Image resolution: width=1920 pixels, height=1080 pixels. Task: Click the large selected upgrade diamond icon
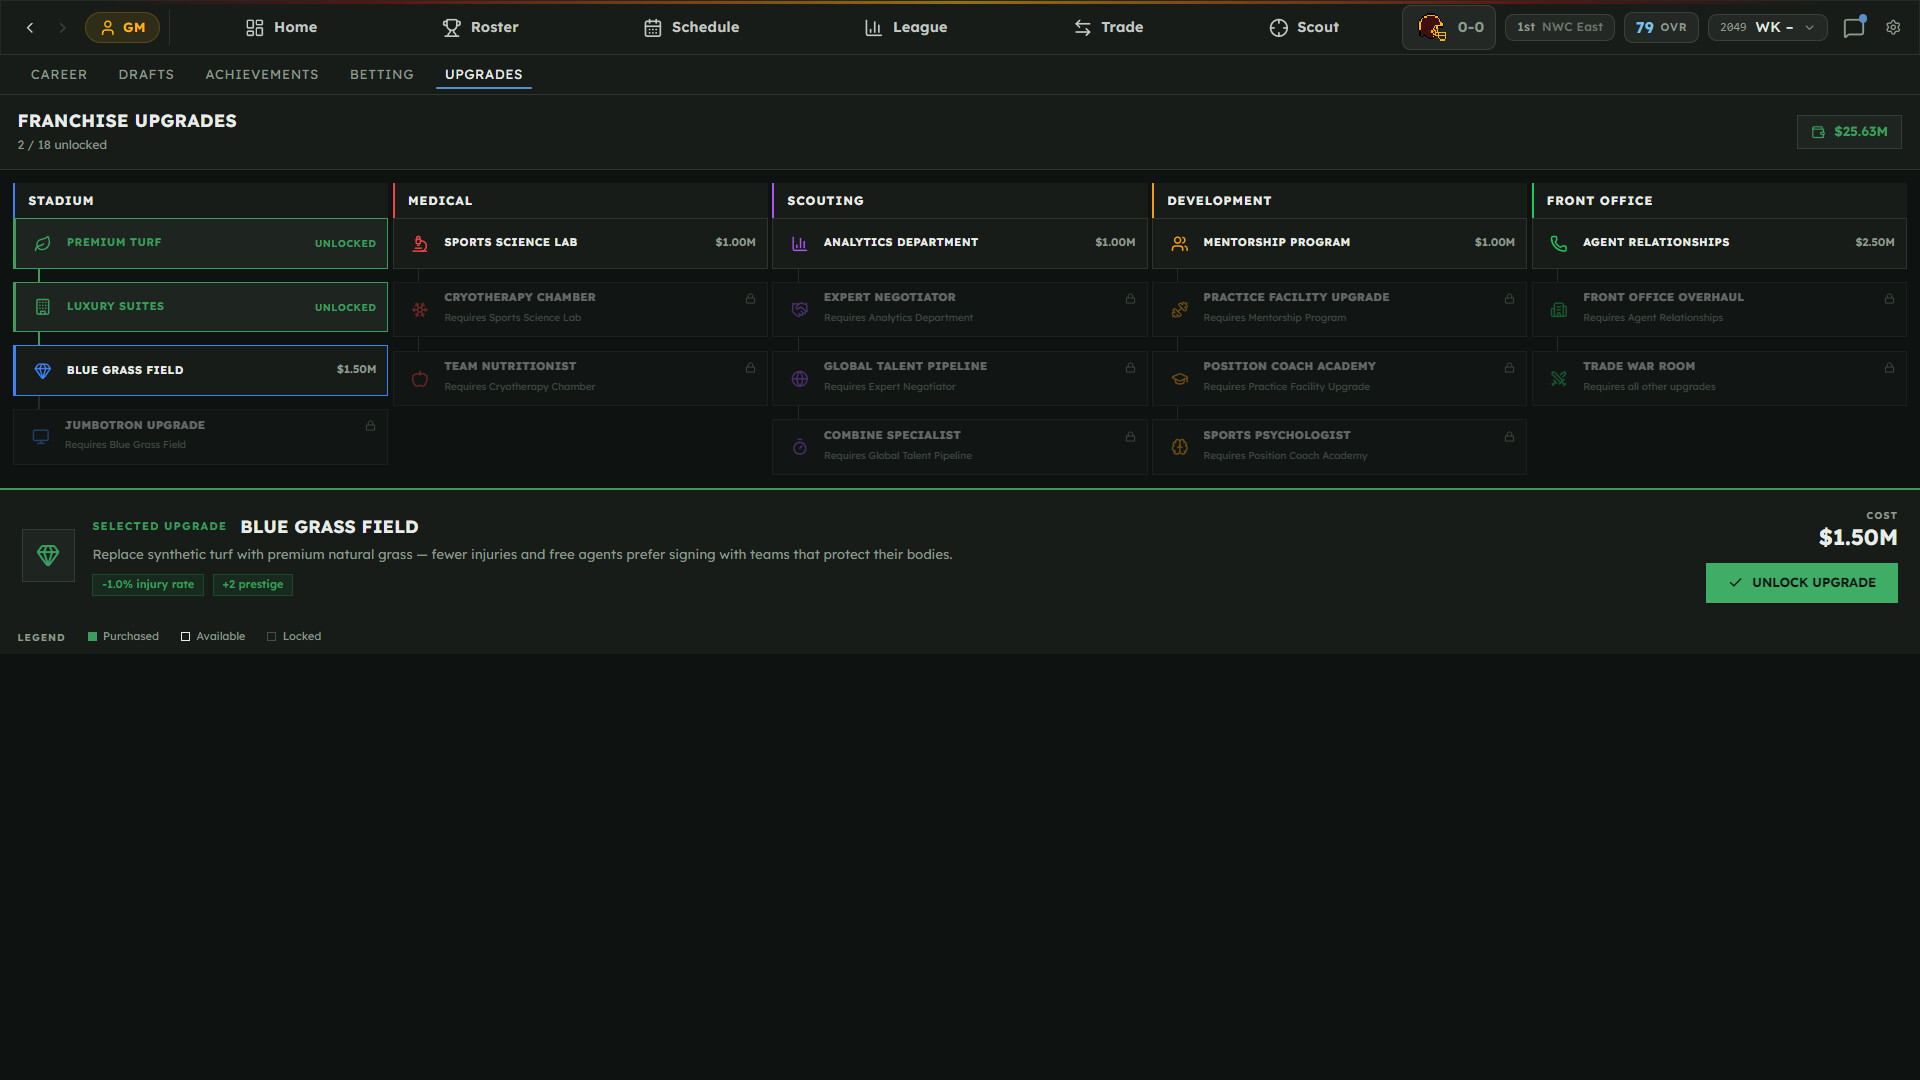(48, 556)
